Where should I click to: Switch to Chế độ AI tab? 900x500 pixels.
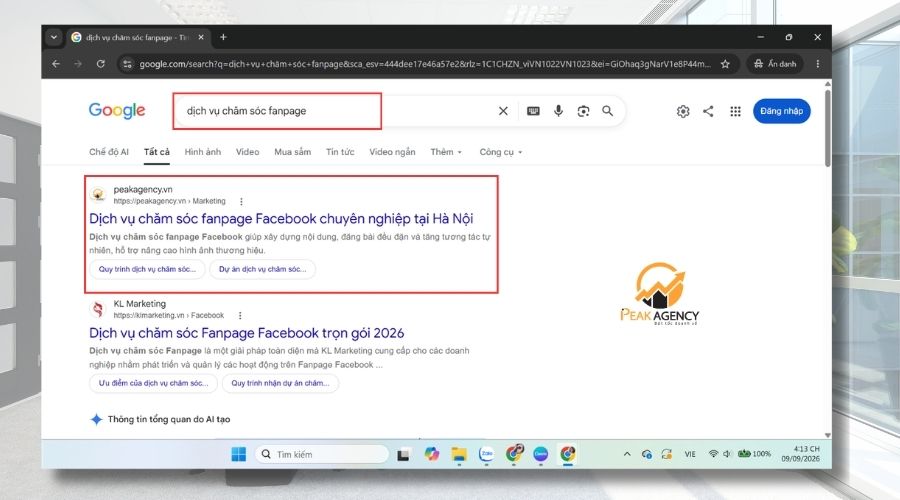click(108, 152)
